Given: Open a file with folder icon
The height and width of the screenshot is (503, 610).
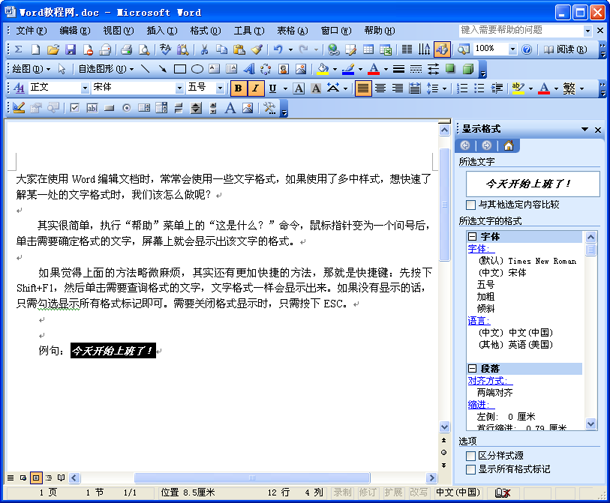Looking at the screenshot, I should tap(53, 49).
